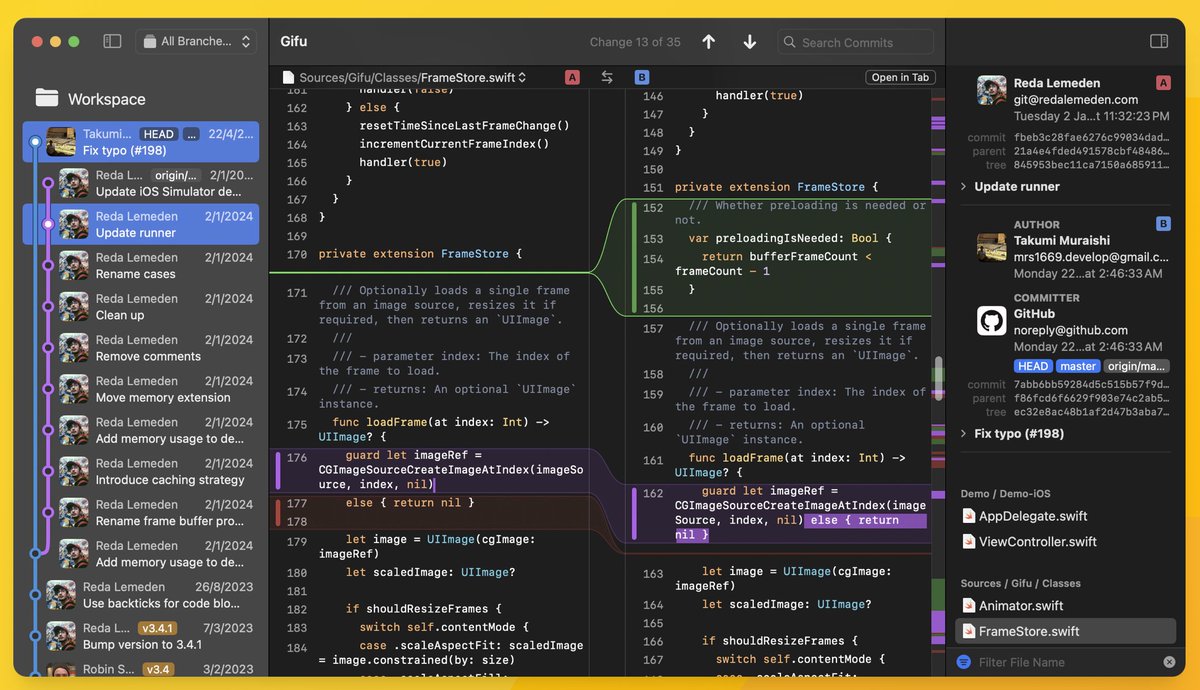Select the blue B revision badge in path bar
Screen dimensions: 1200x690
point(642,77)
